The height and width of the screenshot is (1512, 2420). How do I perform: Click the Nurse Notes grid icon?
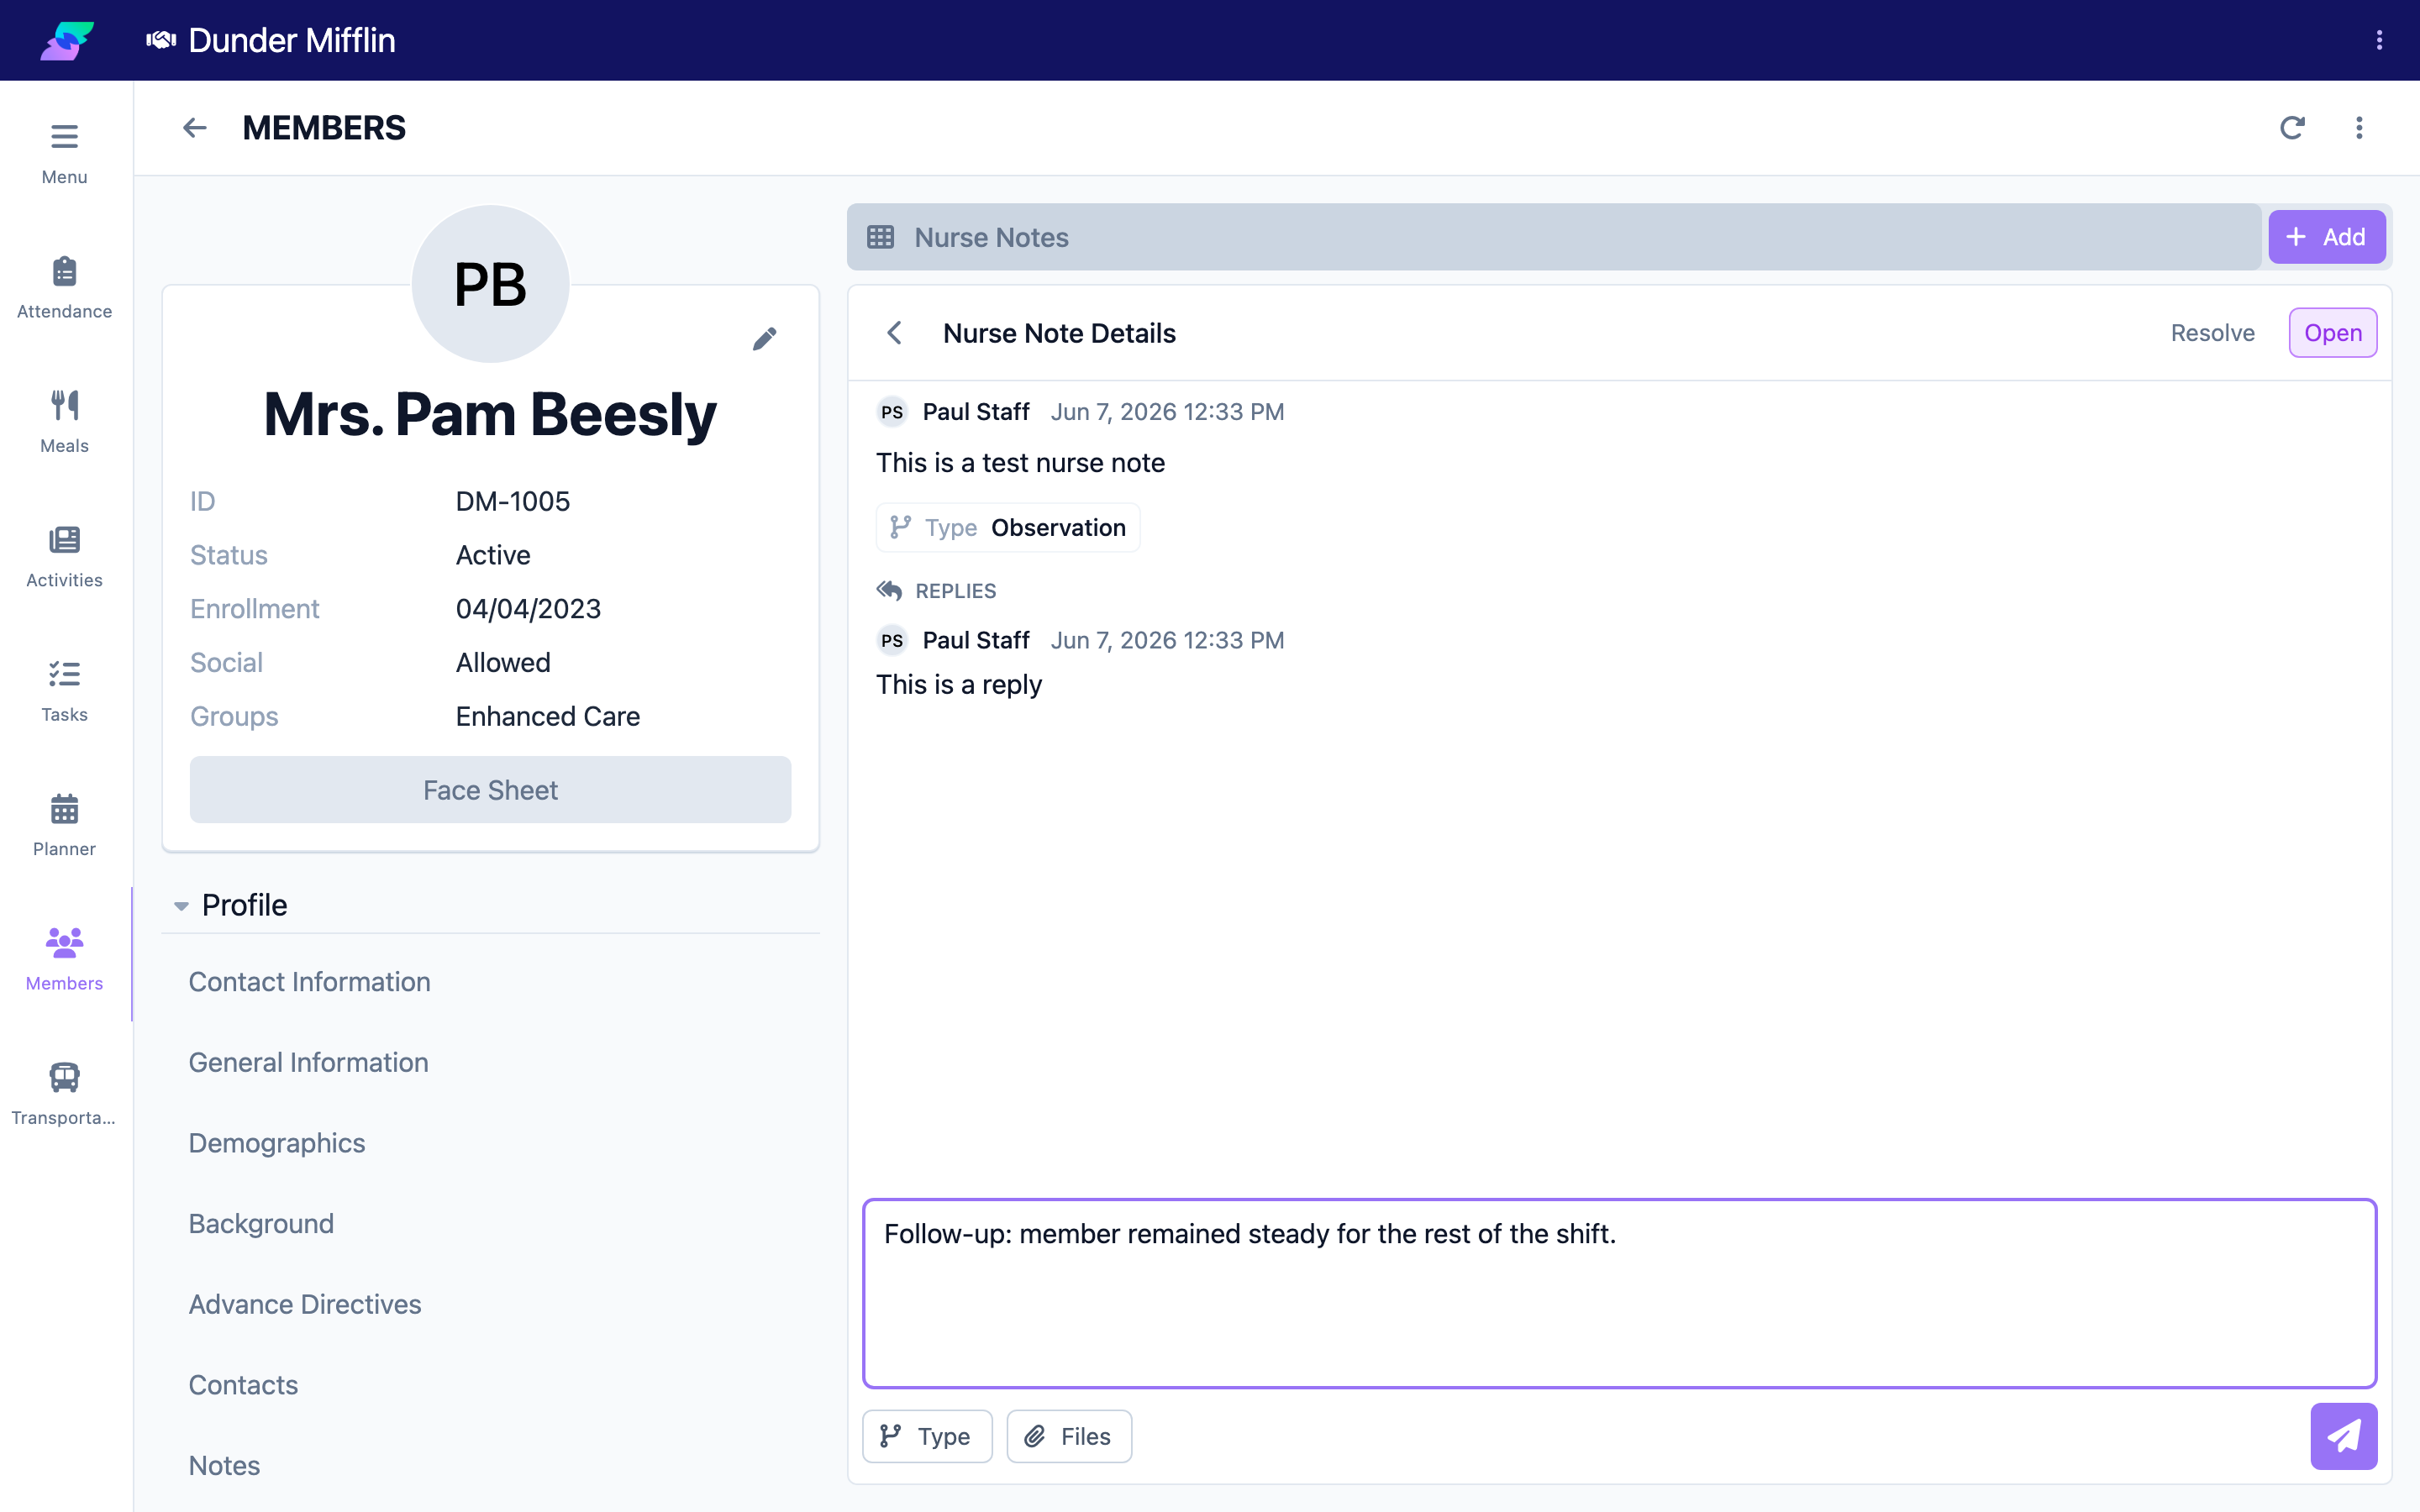[880, 237]
